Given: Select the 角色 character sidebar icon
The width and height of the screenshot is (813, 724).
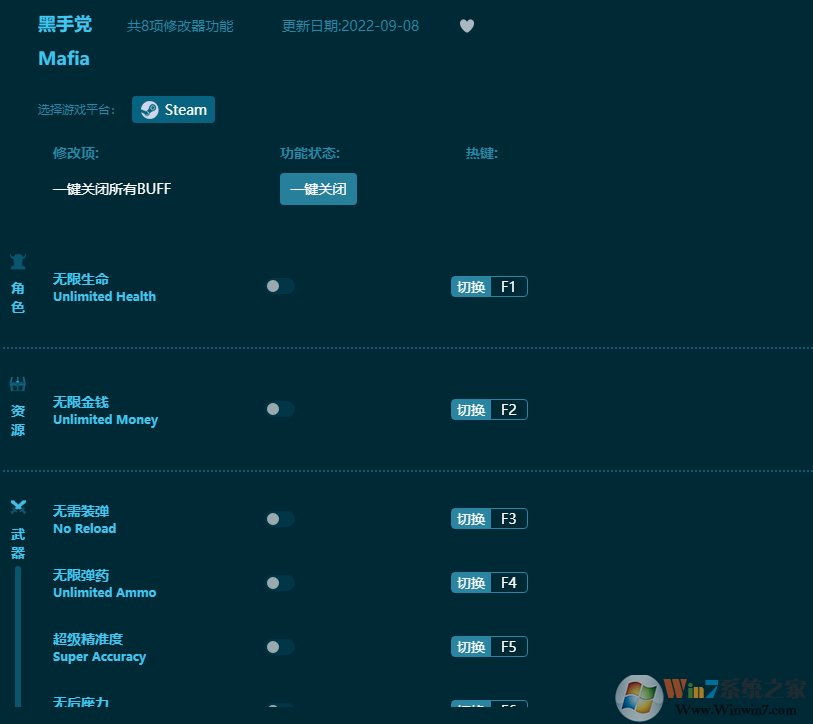Looking at the screenshot, I should 17,261.
